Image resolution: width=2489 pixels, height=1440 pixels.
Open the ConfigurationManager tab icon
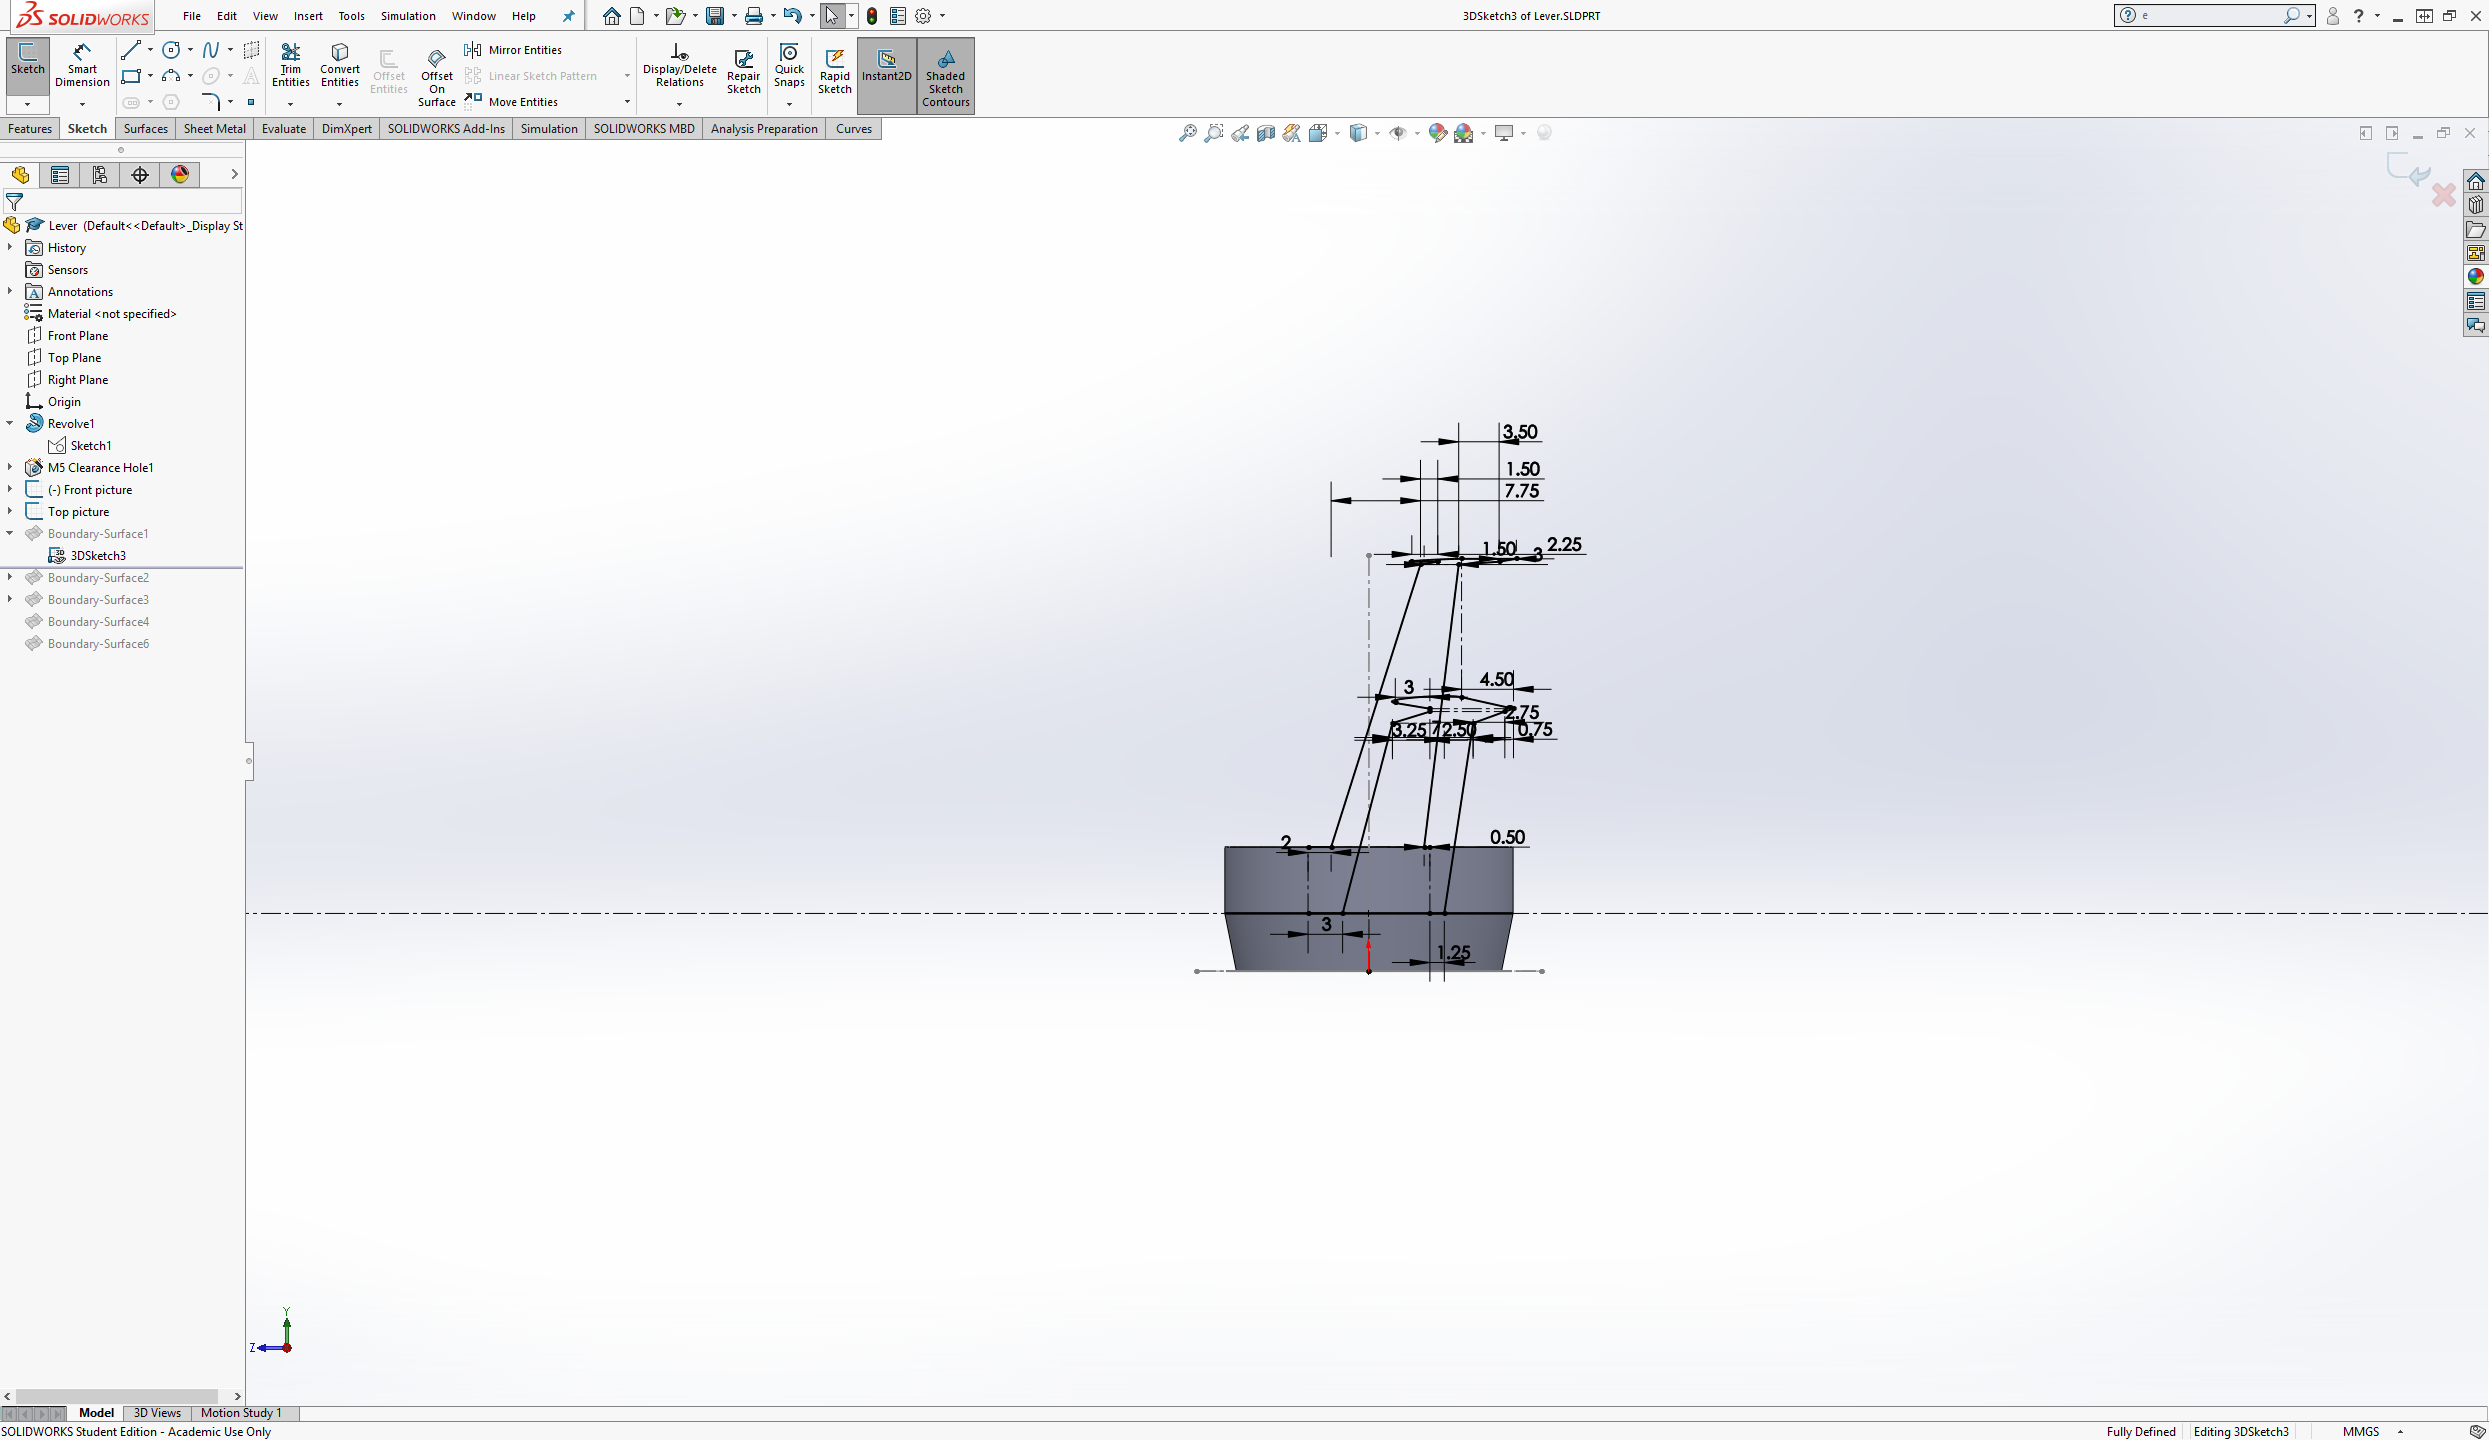[x=100, y=175]
